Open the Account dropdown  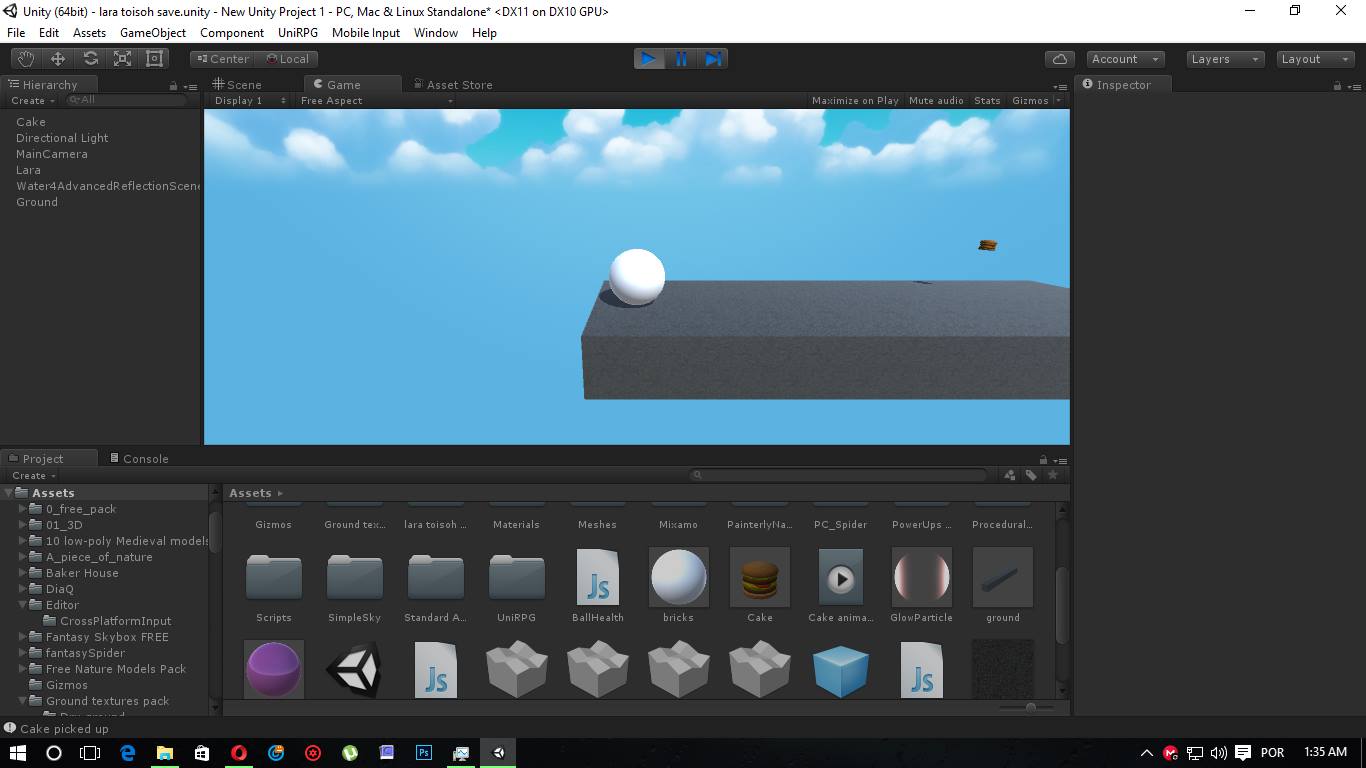(x=1125, y=59)
